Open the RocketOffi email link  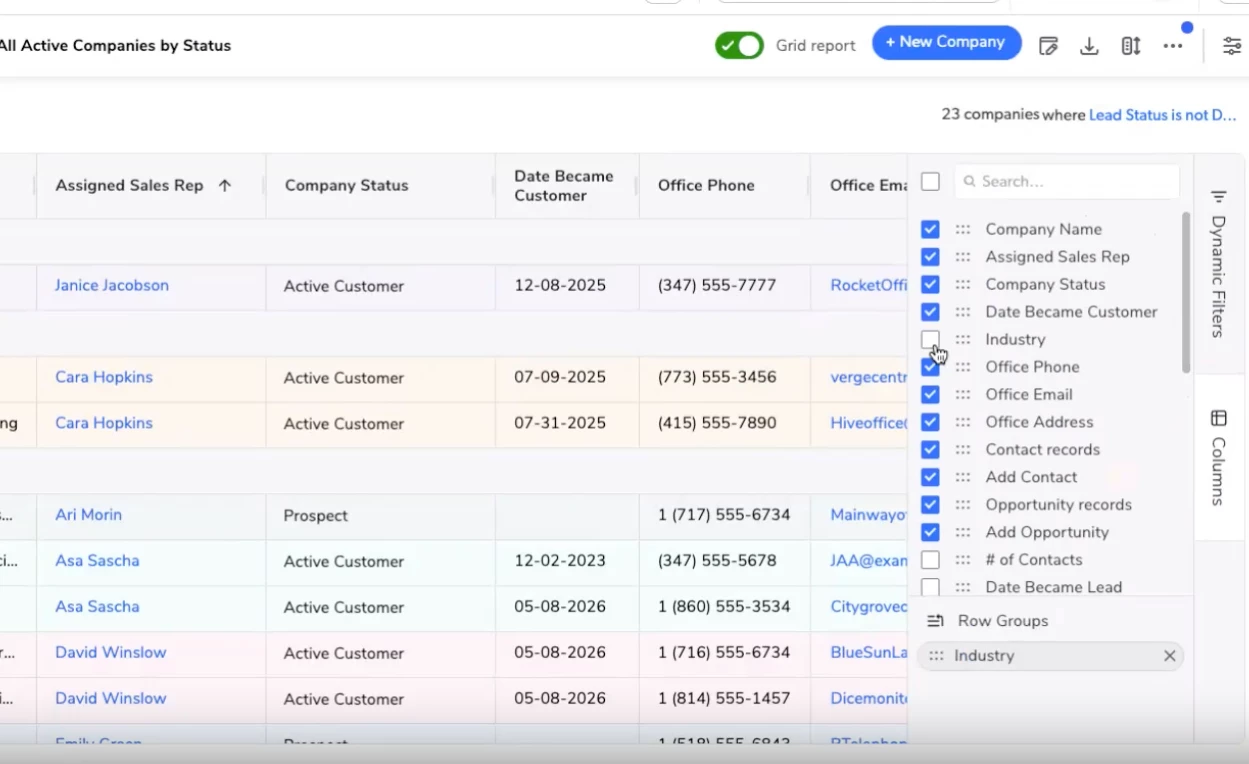868,285
